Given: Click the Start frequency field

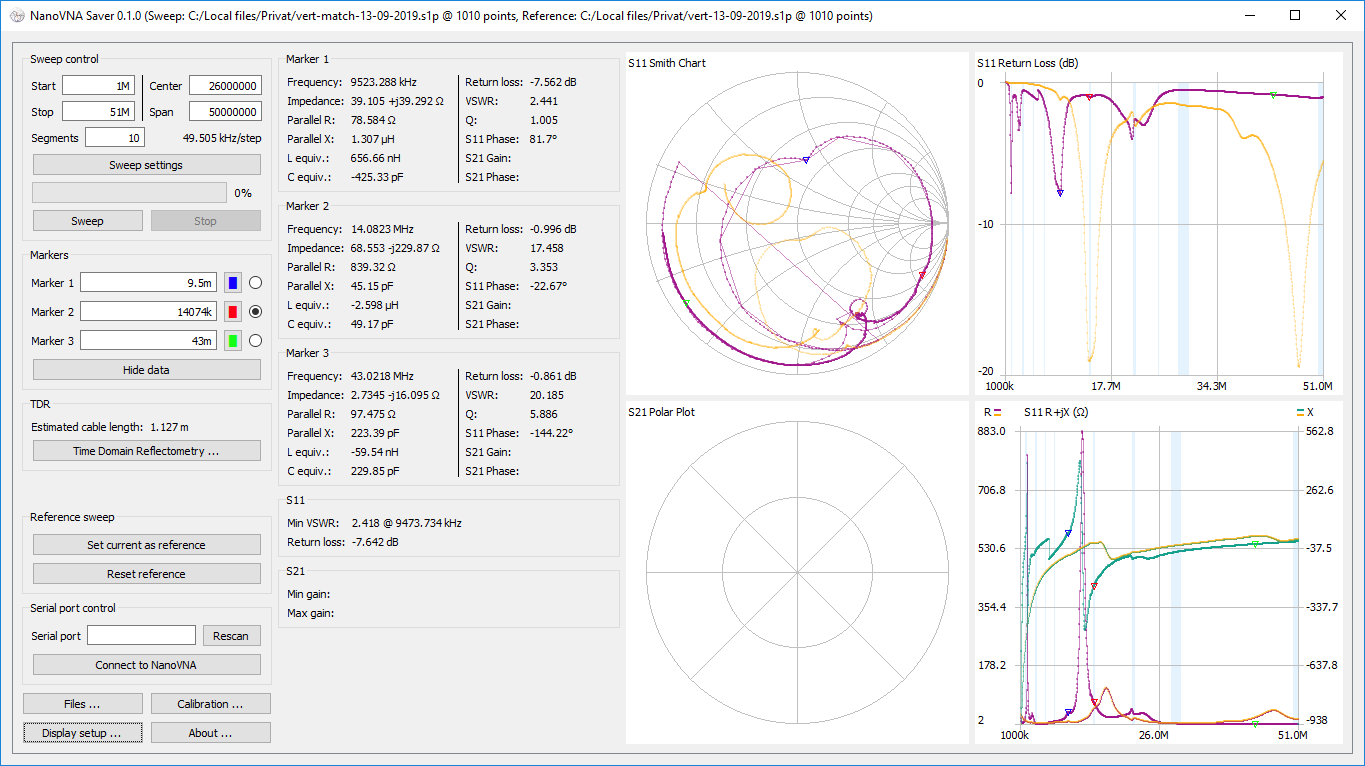Looking at the screenshot, I should [98, 86].
